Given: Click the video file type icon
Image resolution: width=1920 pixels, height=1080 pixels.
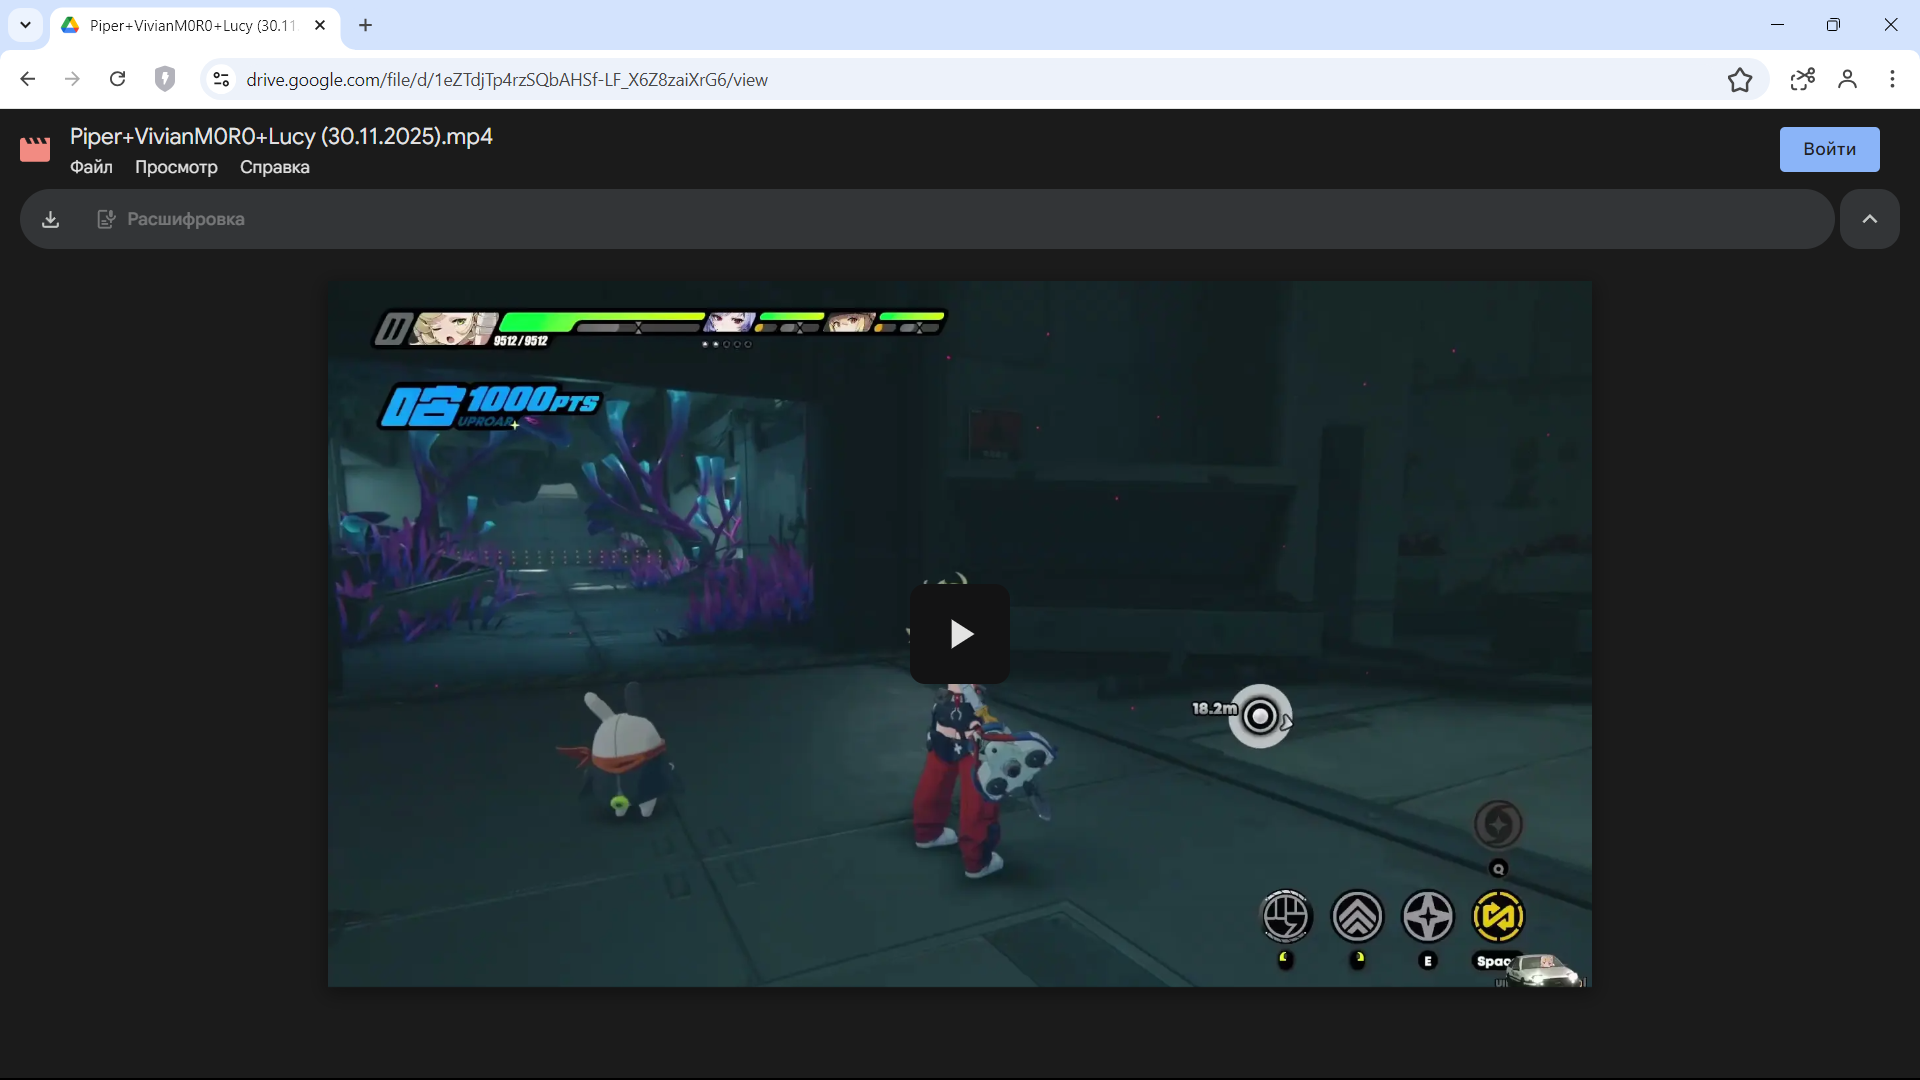Looking at the screenshot, I should click(35, 150).
